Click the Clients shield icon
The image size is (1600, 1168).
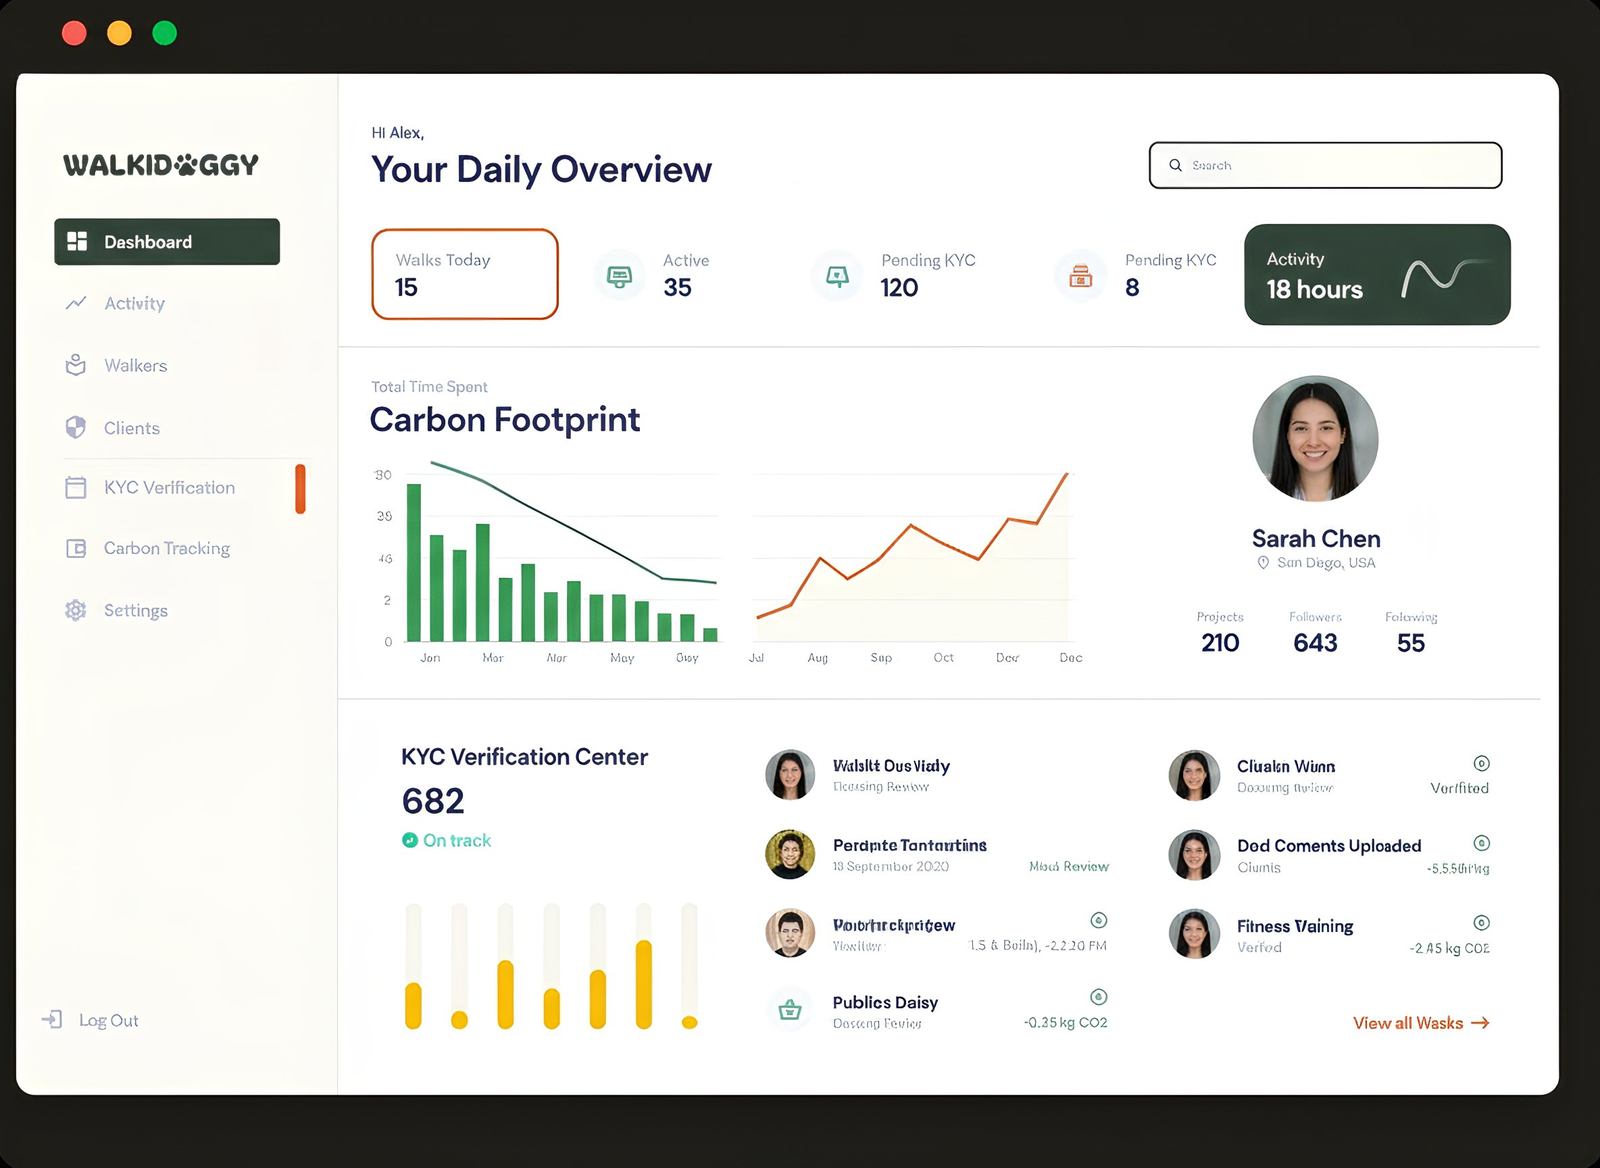pos(76,428)
